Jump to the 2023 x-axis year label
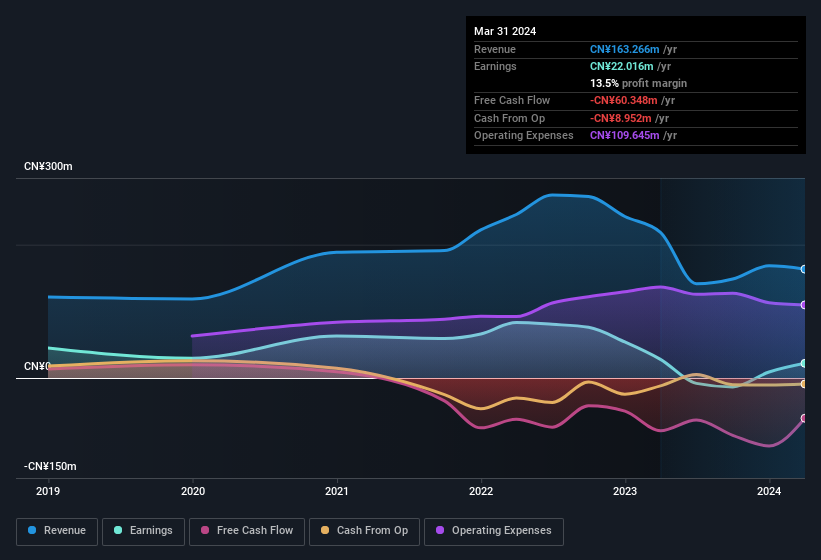 (x=625, y=491)
